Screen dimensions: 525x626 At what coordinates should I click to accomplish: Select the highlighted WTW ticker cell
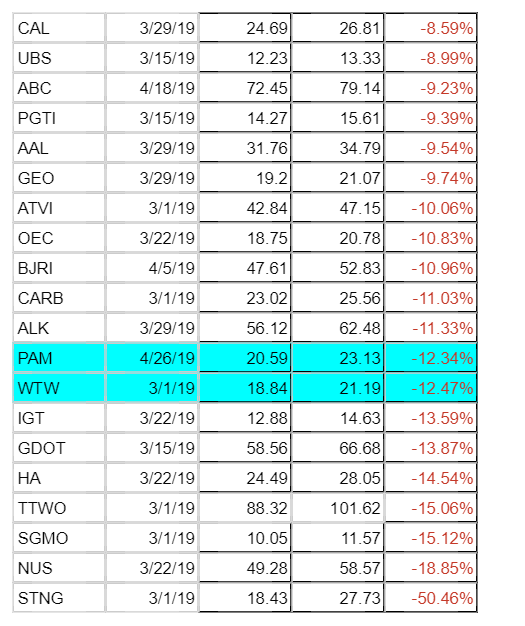(59, 388)
